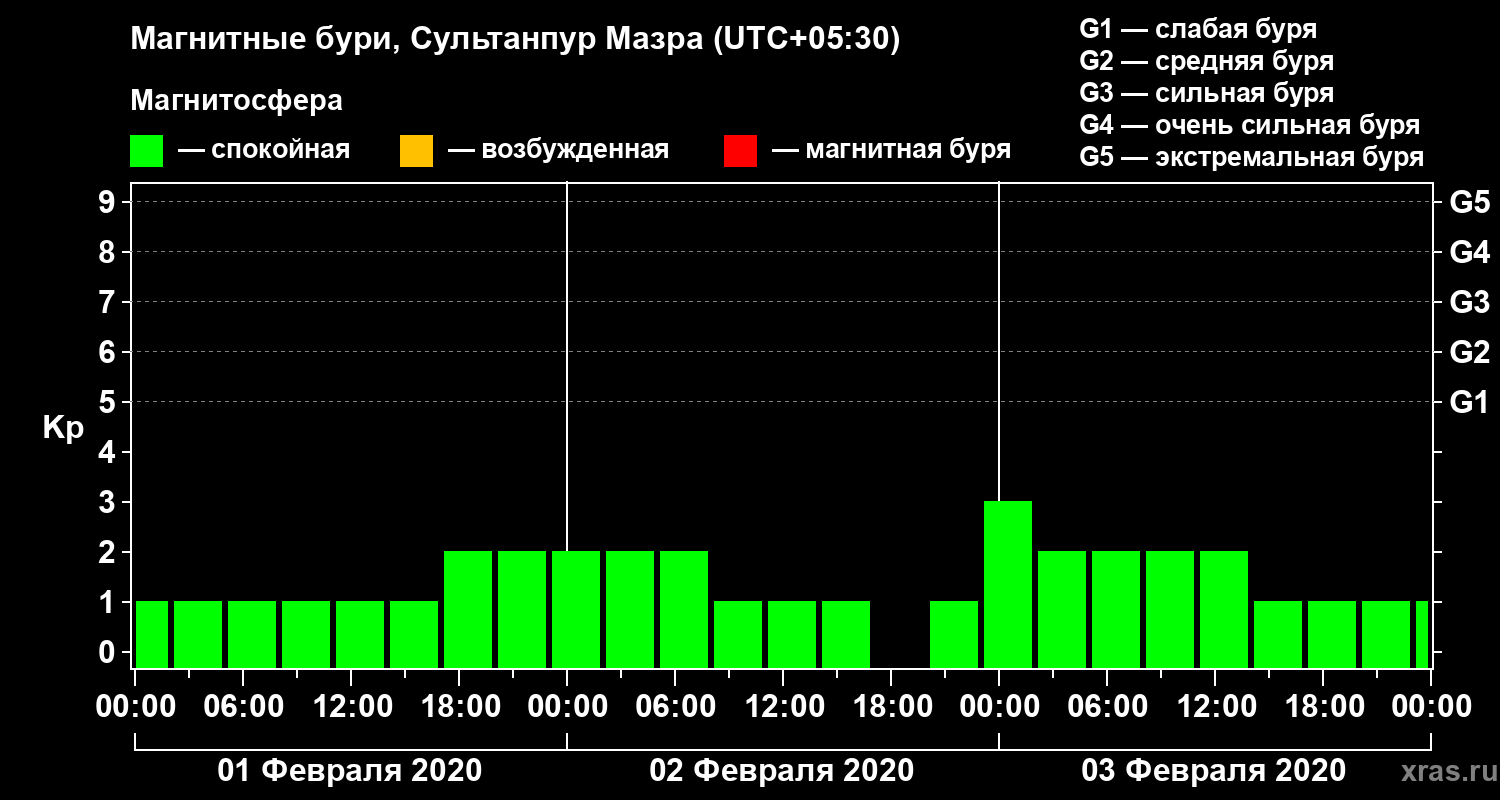Click the tallest green bar reaching Kp 3
This screenshot has height=800, width=1500.
1008,585
